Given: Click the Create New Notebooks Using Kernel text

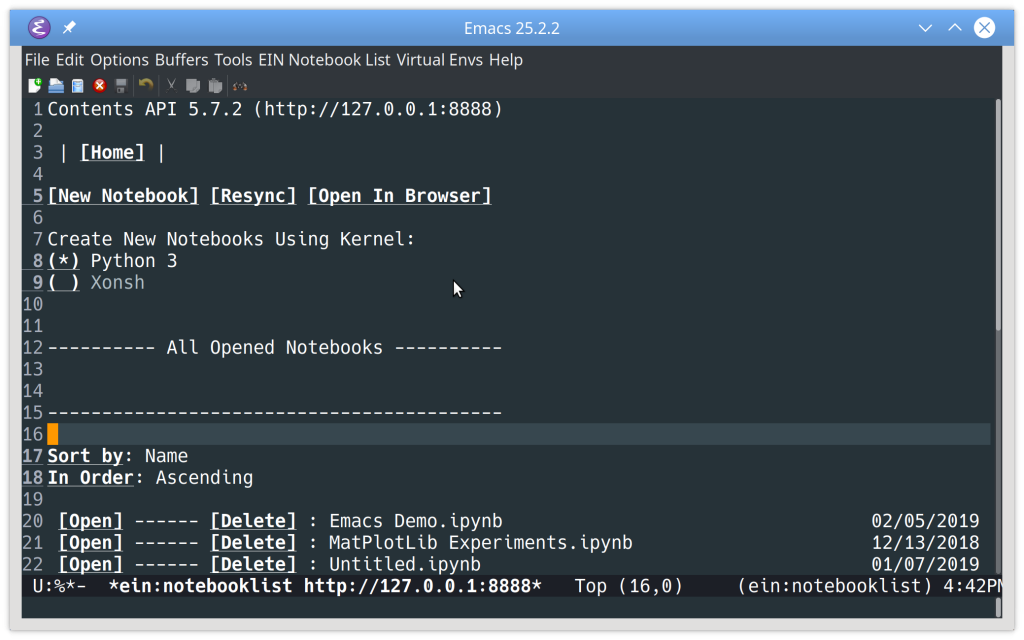Looking at the screenshot, I should (231, 239).
